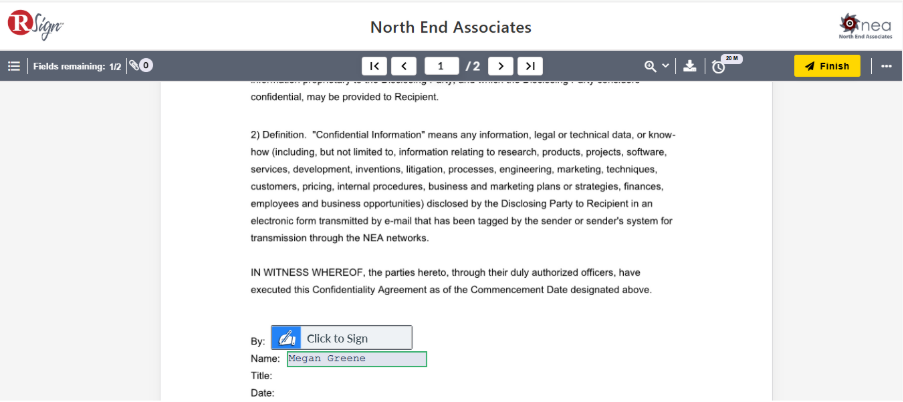Click the RSign logo

pyautogui.click(x=35, y=25)
